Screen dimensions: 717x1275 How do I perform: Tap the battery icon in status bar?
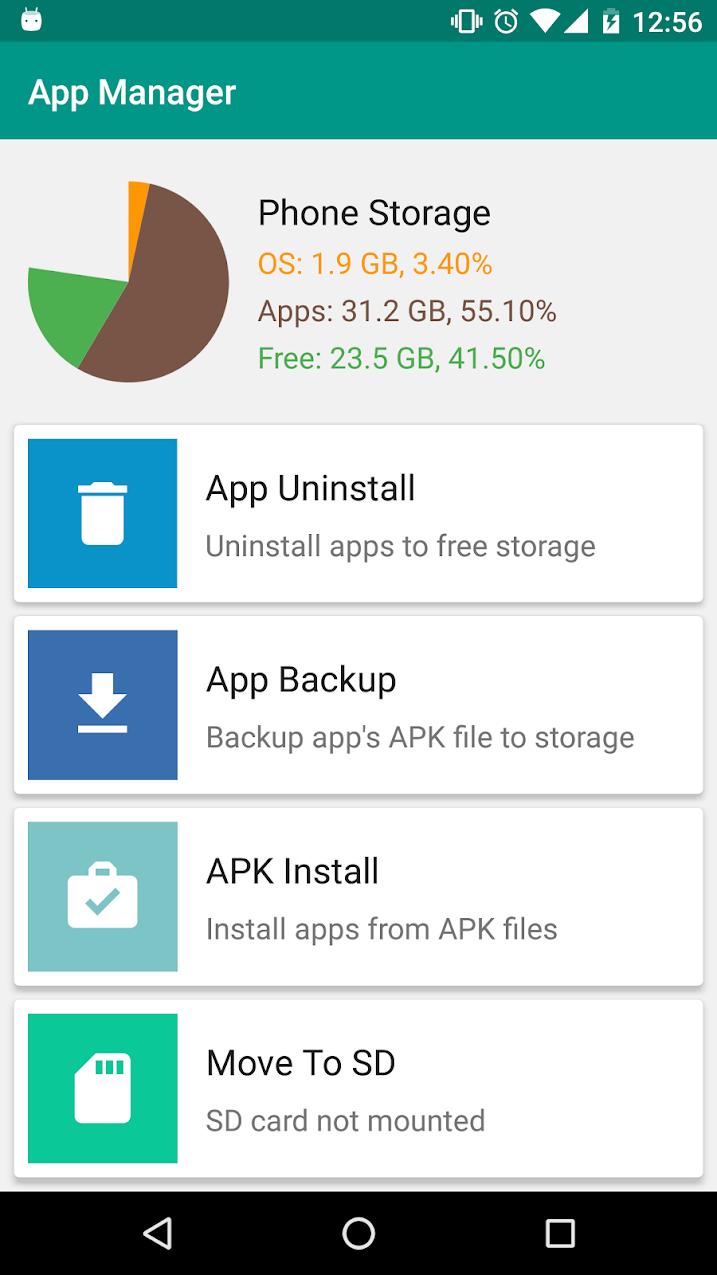point(610,21)
